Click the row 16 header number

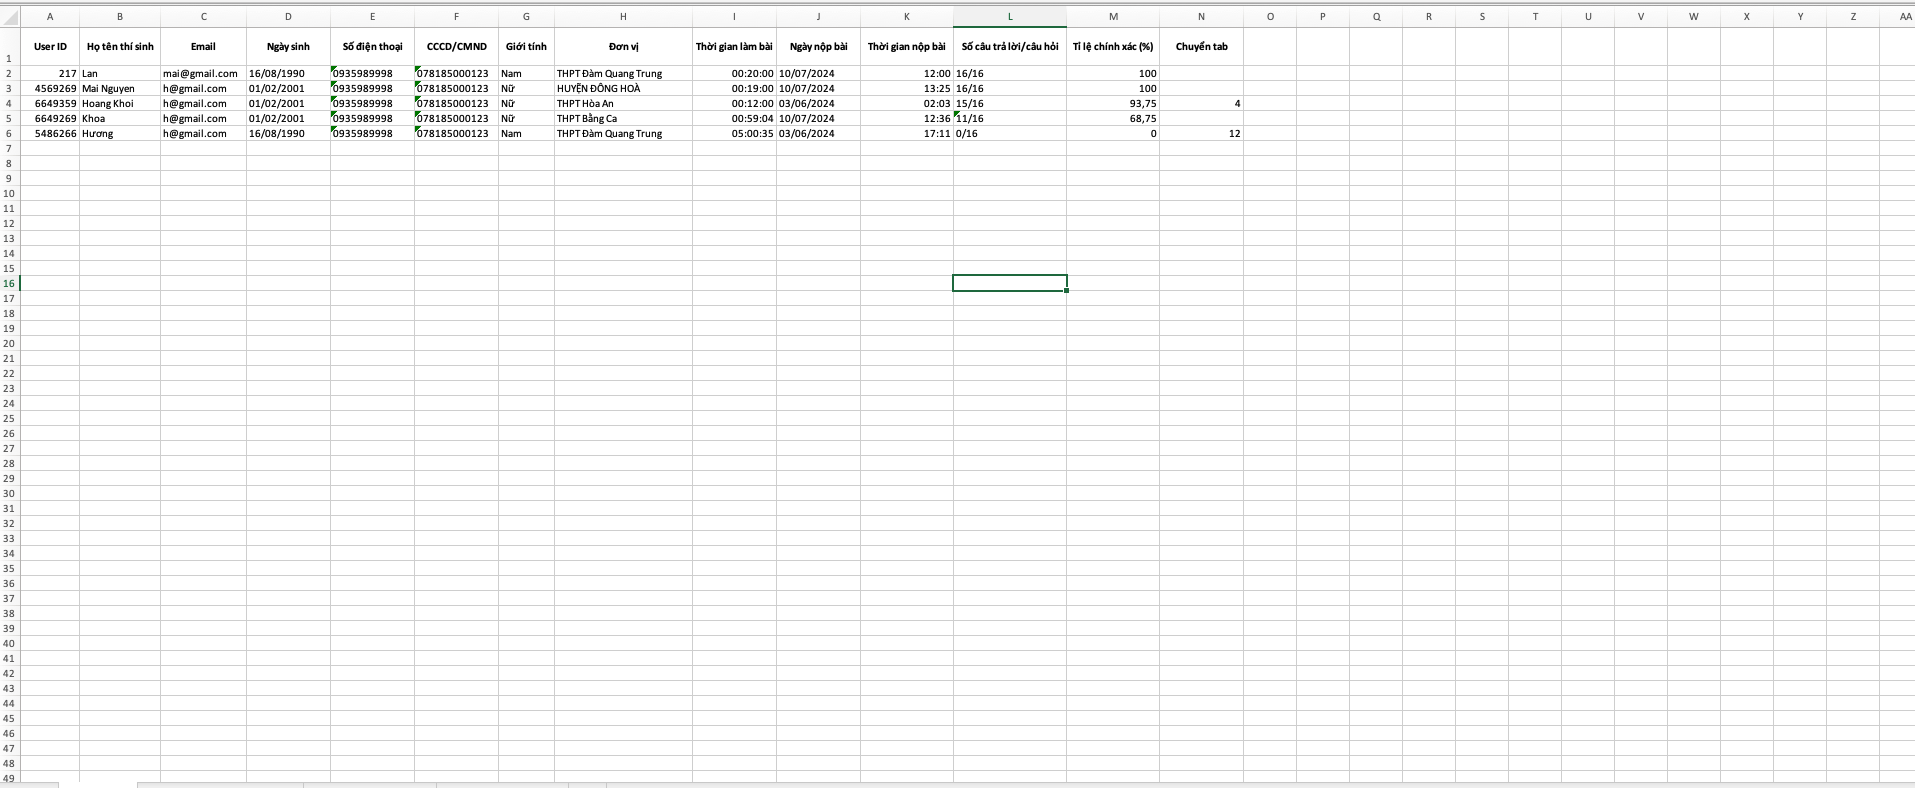(9, 283)
